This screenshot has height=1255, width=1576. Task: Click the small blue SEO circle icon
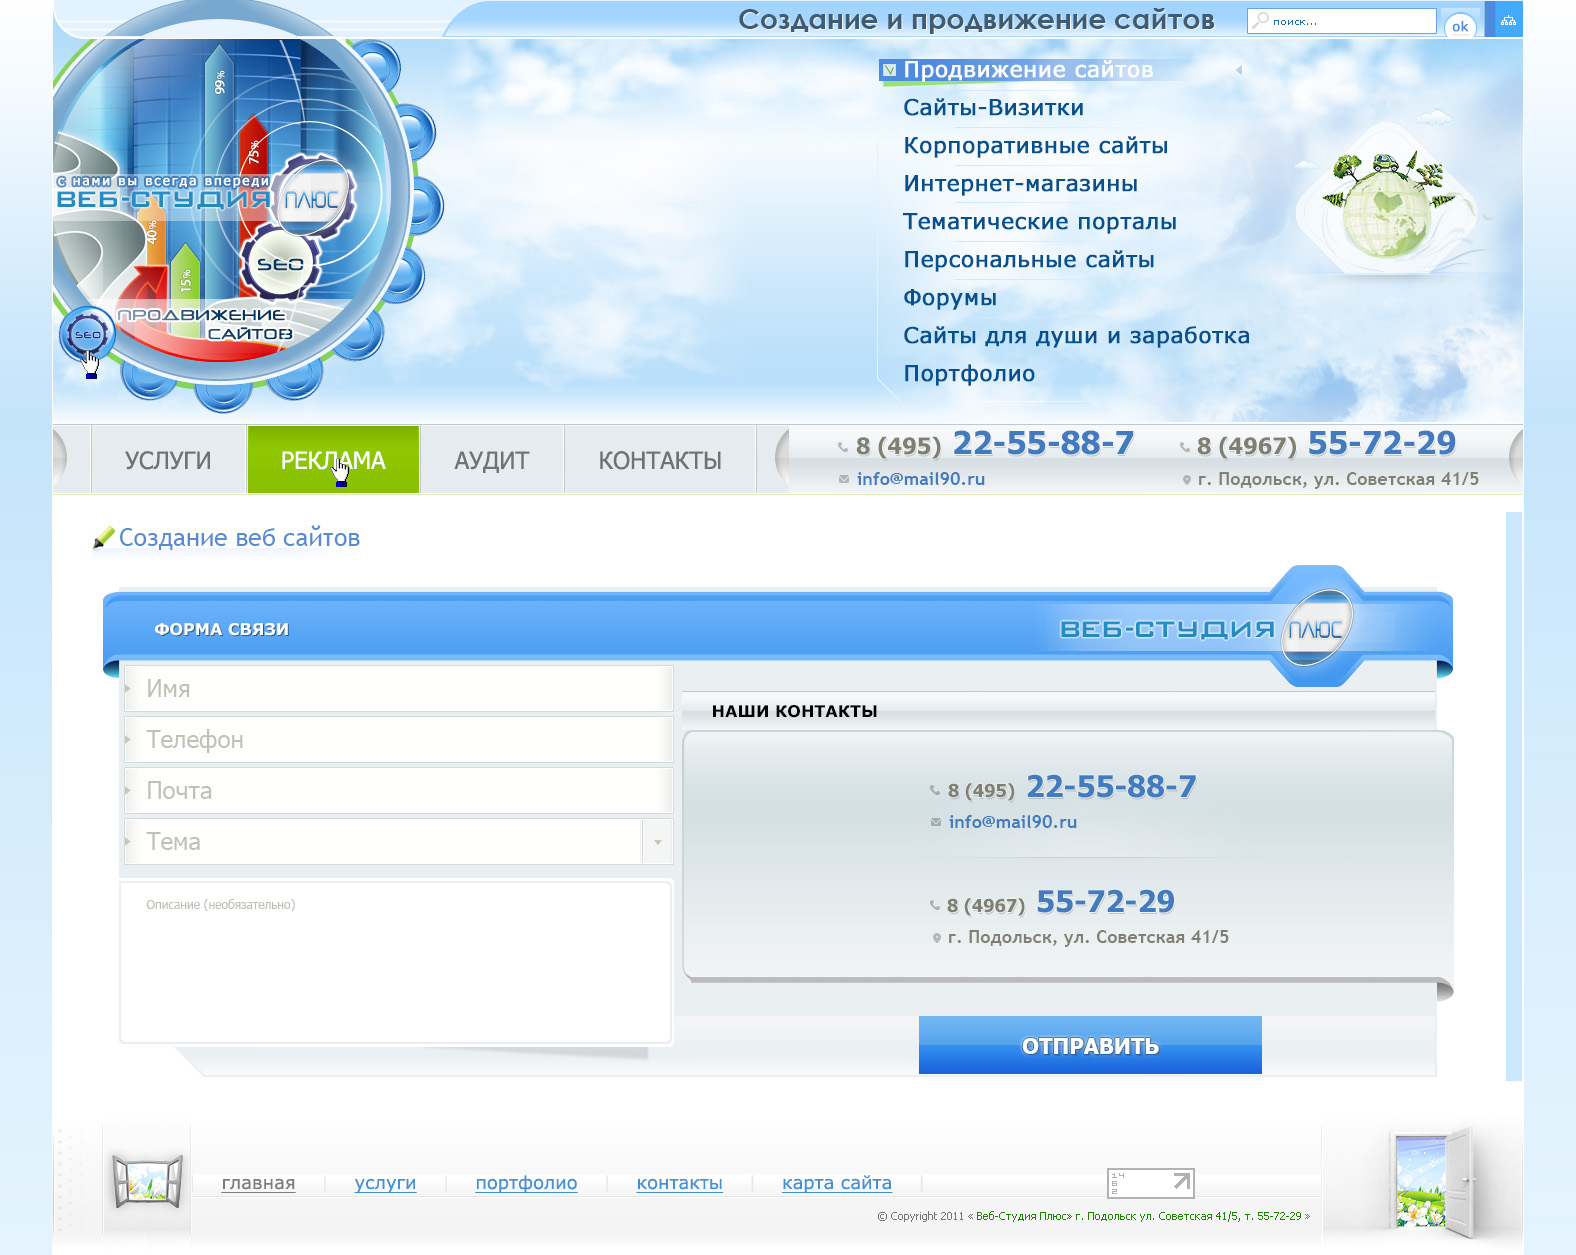(x=87, y=335)
